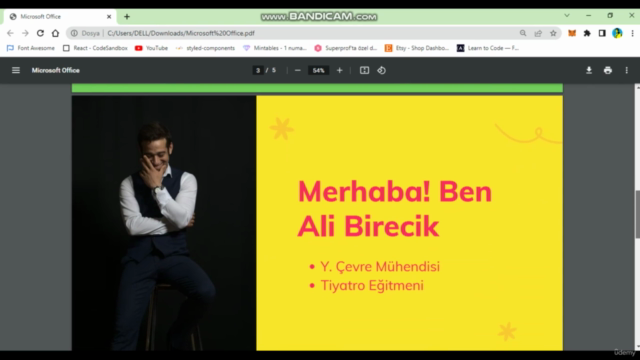Expand the tab search dropdown arrow
This screenshot has width=640, height=360.
tap(567, 16)
